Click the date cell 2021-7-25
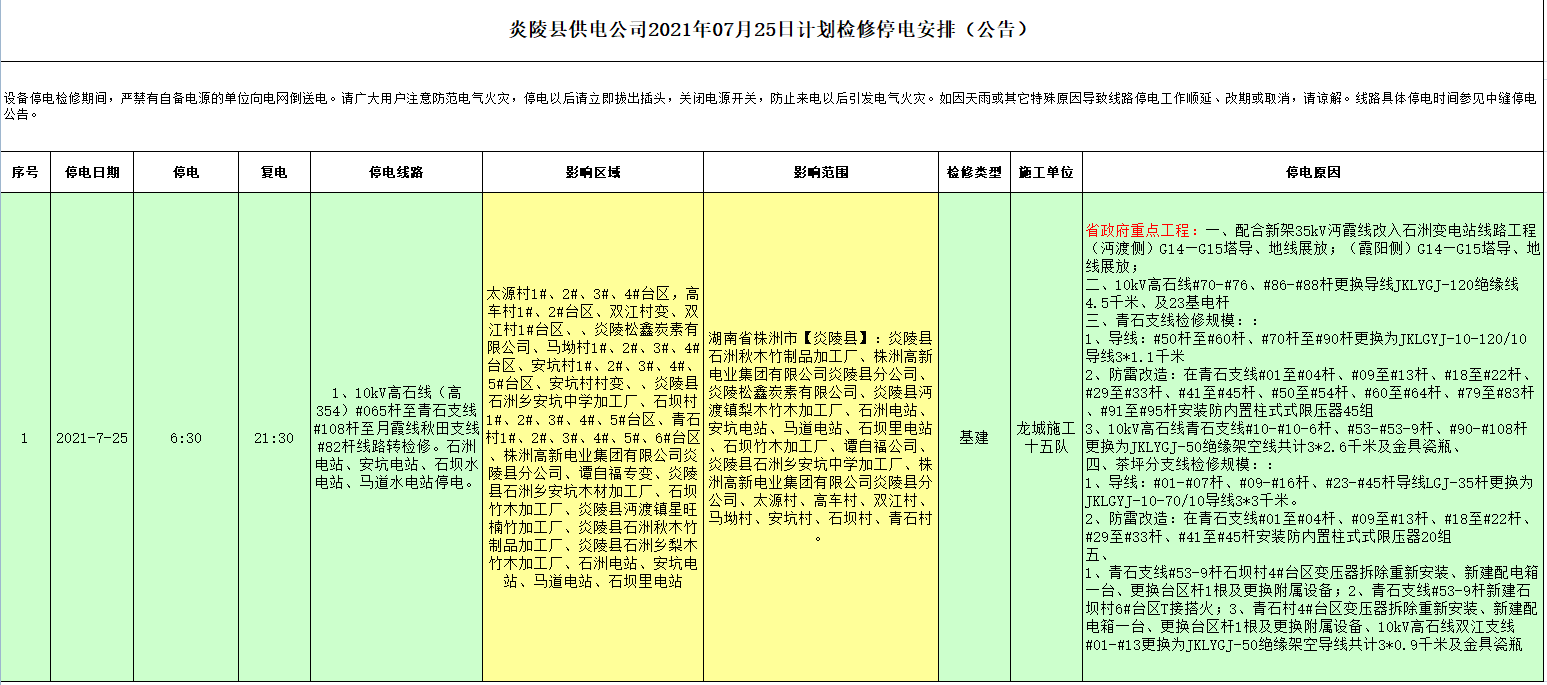 [x=92, y=438]
